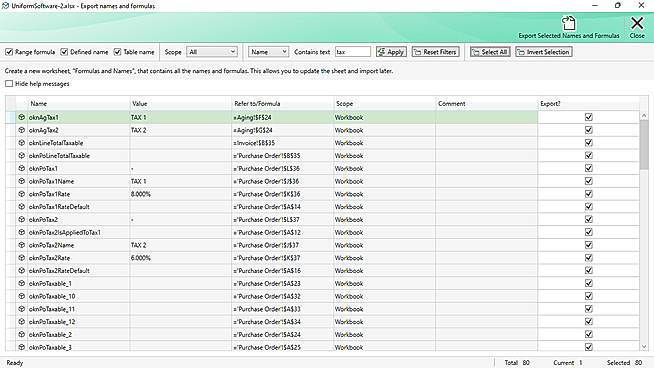This screenshot has height=368, width=654.
Task: Uncheck Export for oknLineTotalTaxable row
Action: click(x=589, y=143)
